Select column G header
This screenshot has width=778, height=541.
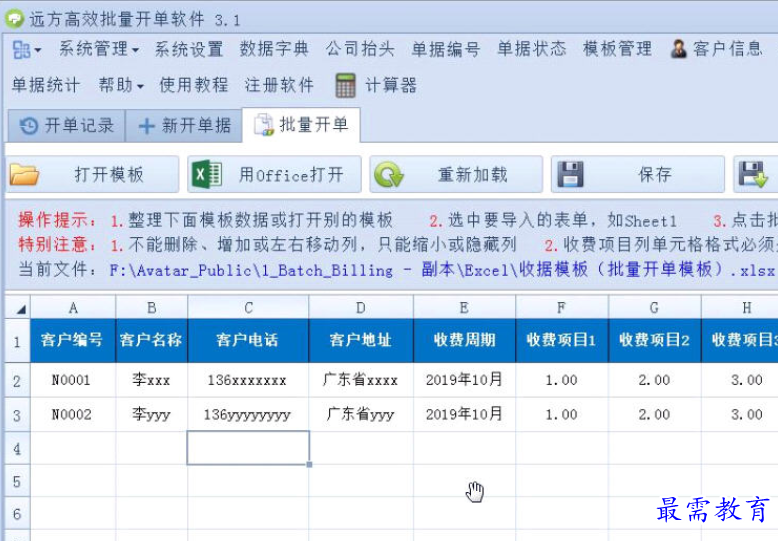(x=654, y=308)
